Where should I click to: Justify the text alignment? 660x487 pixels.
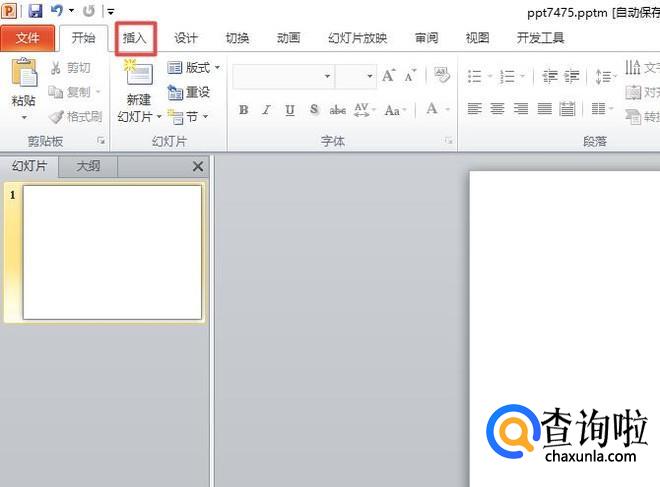[544, 109]
